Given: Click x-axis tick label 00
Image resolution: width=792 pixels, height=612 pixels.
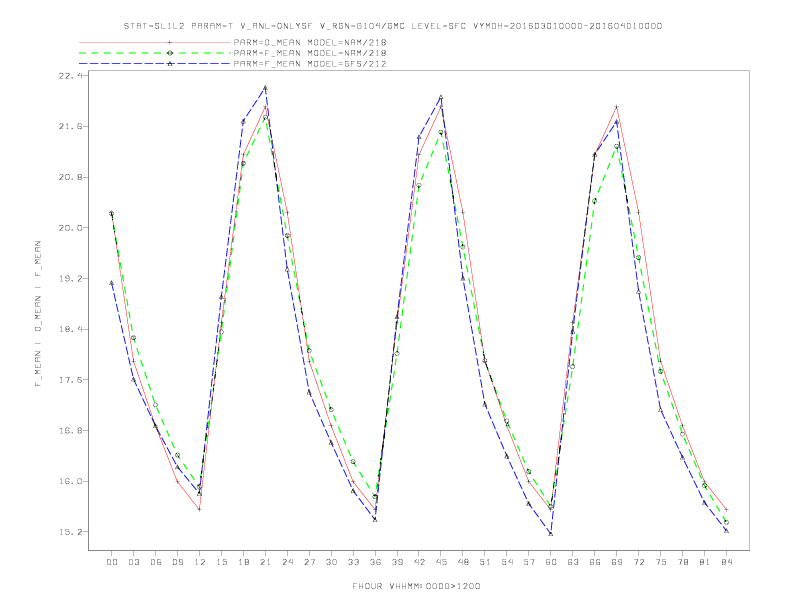Looking at the screenshot, I should [x=112, y=562].
